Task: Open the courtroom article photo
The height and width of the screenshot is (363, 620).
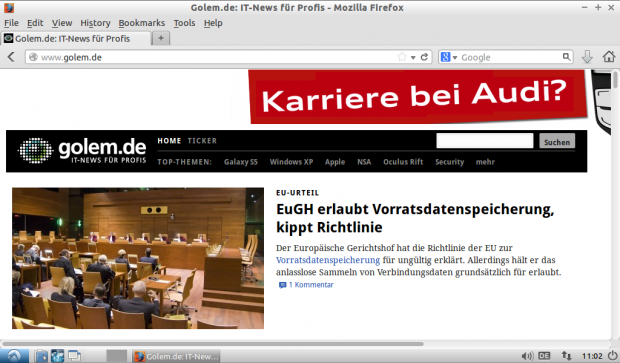Action: pos(138,258)
